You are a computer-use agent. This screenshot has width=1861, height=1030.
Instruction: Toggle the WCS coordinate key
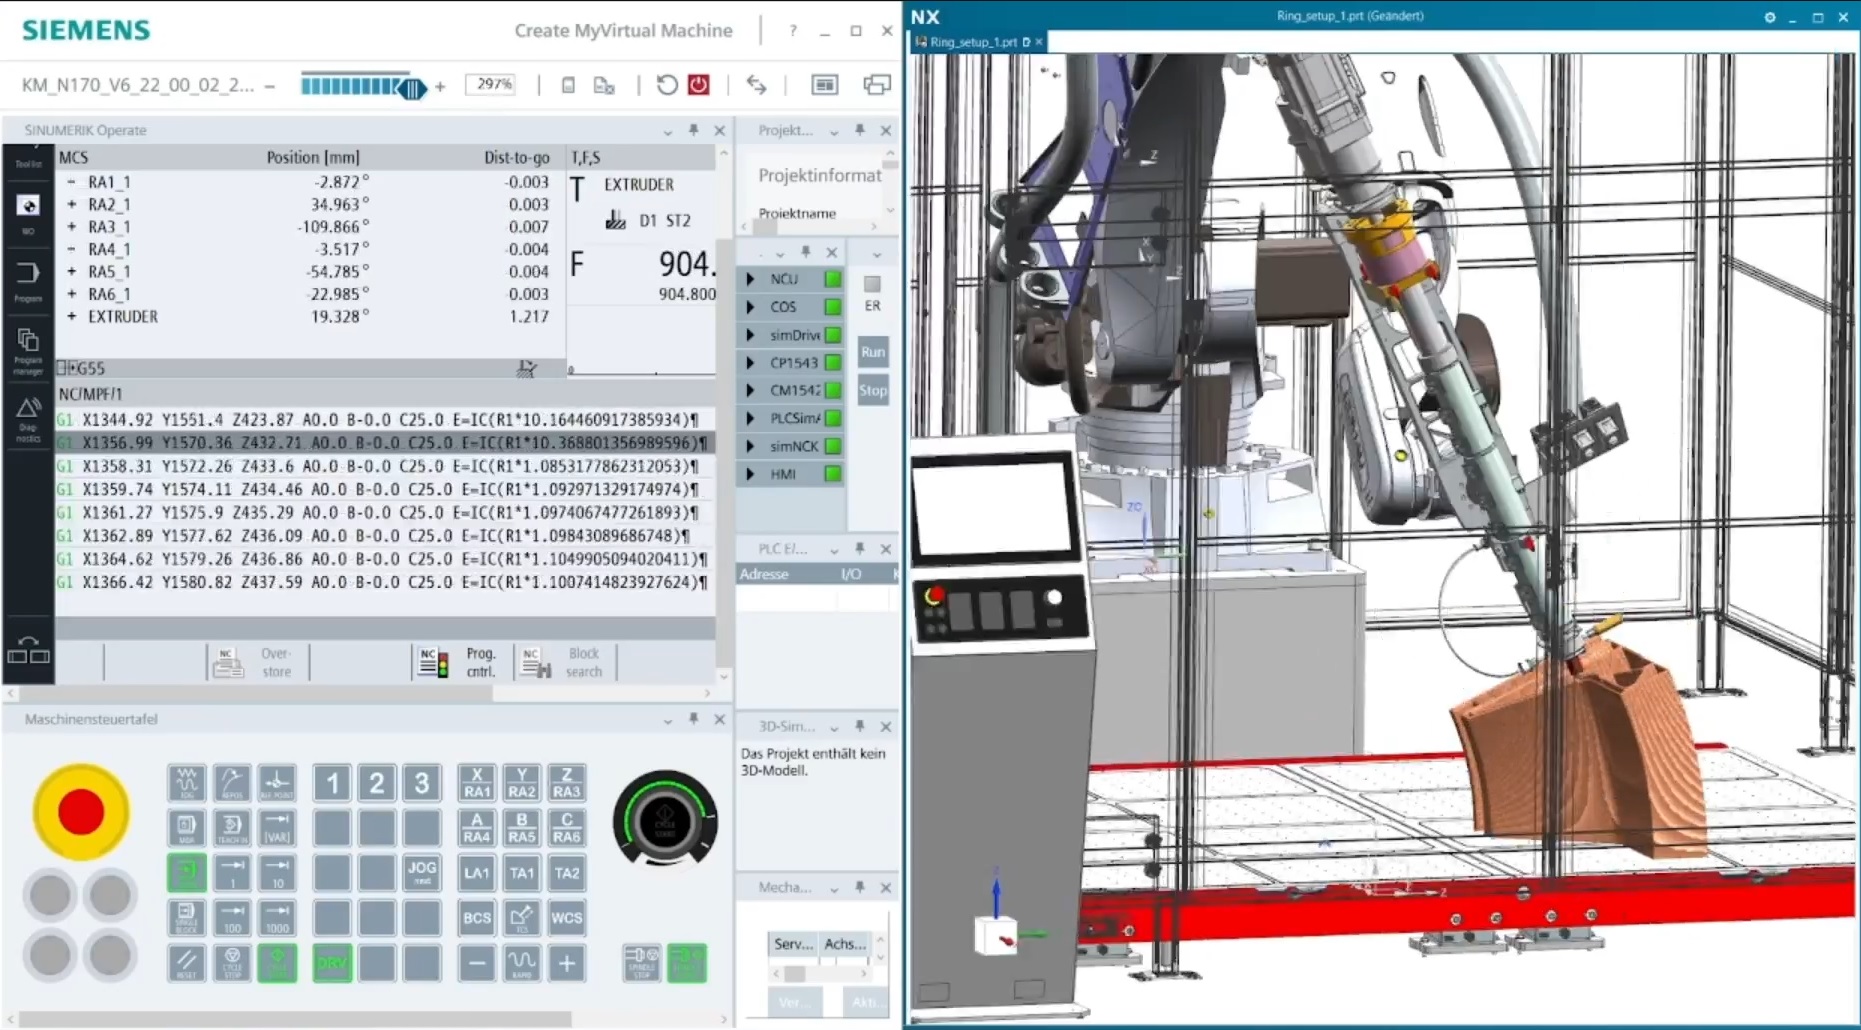click(x=567, y=917)
